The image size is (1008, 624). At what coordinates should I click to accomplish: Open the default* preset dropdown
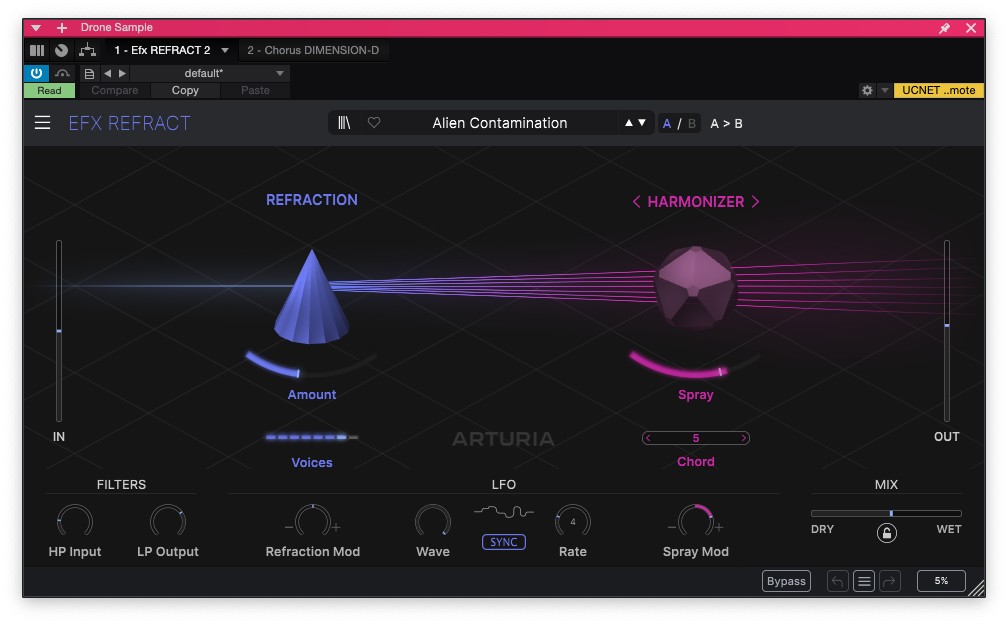(210, 73)
